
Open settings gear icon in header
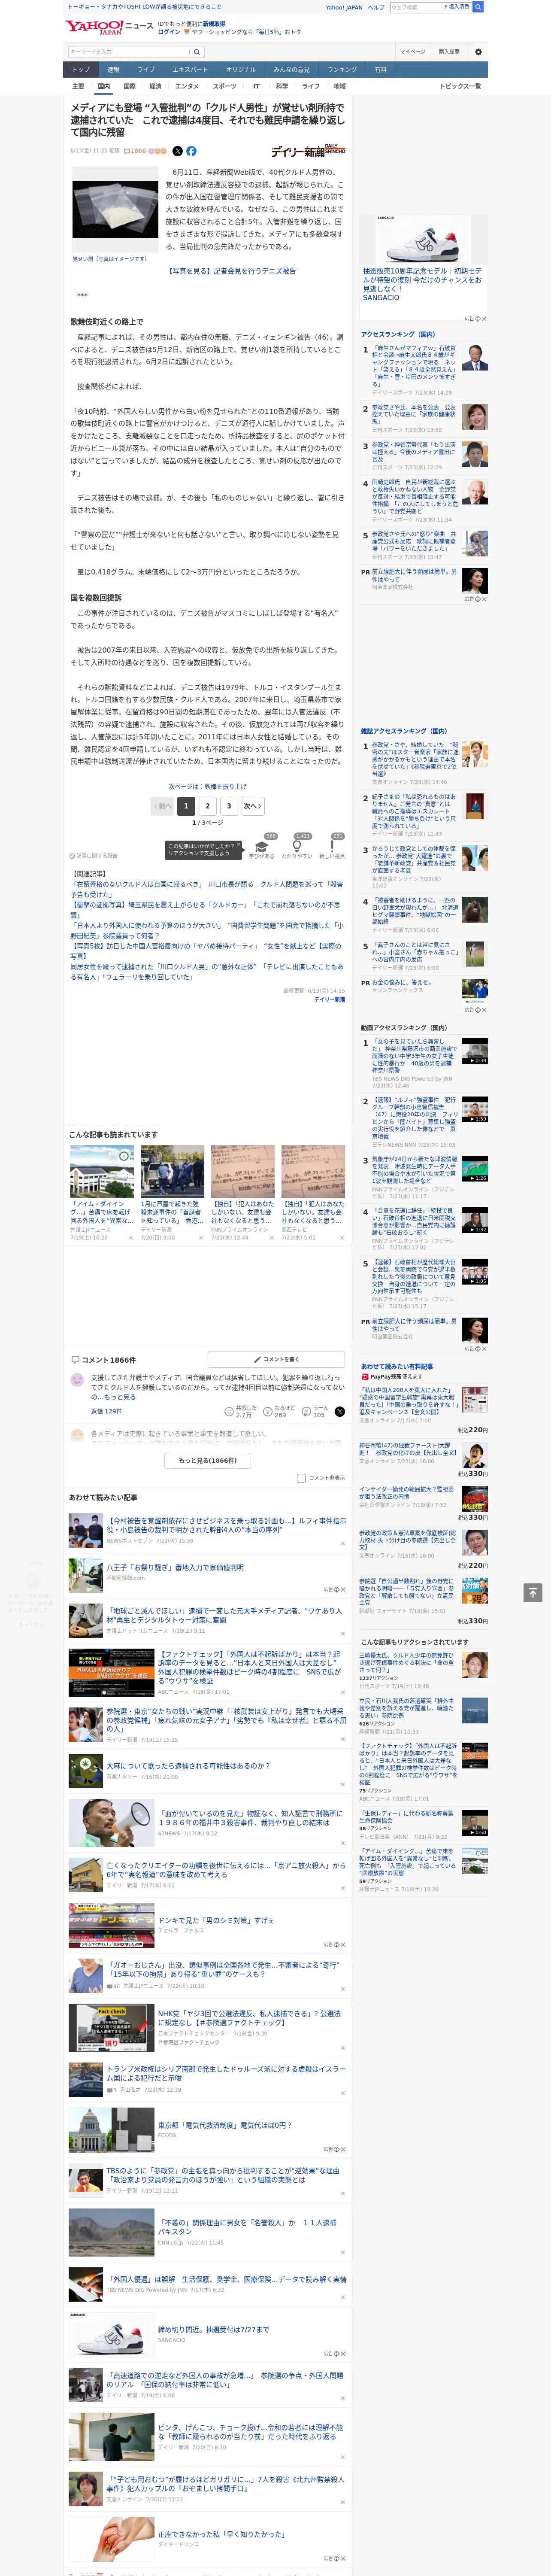coord(478,51)
